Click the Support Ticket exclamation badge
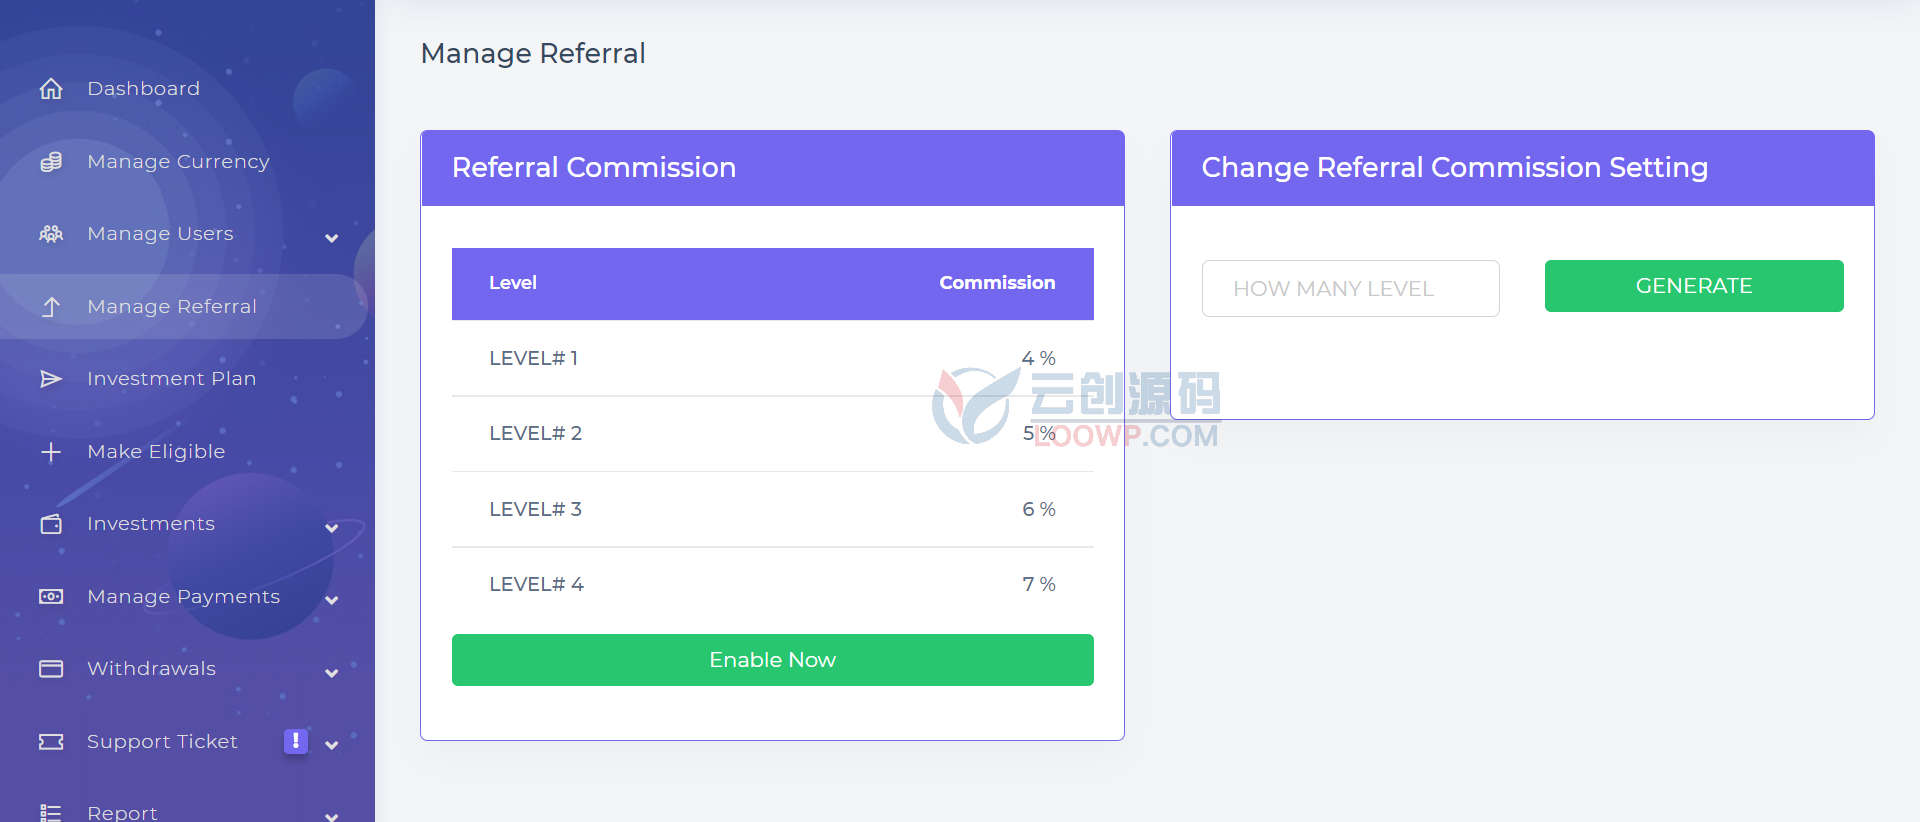Viewport: 1920px width, 822px height. pos(295,741)
